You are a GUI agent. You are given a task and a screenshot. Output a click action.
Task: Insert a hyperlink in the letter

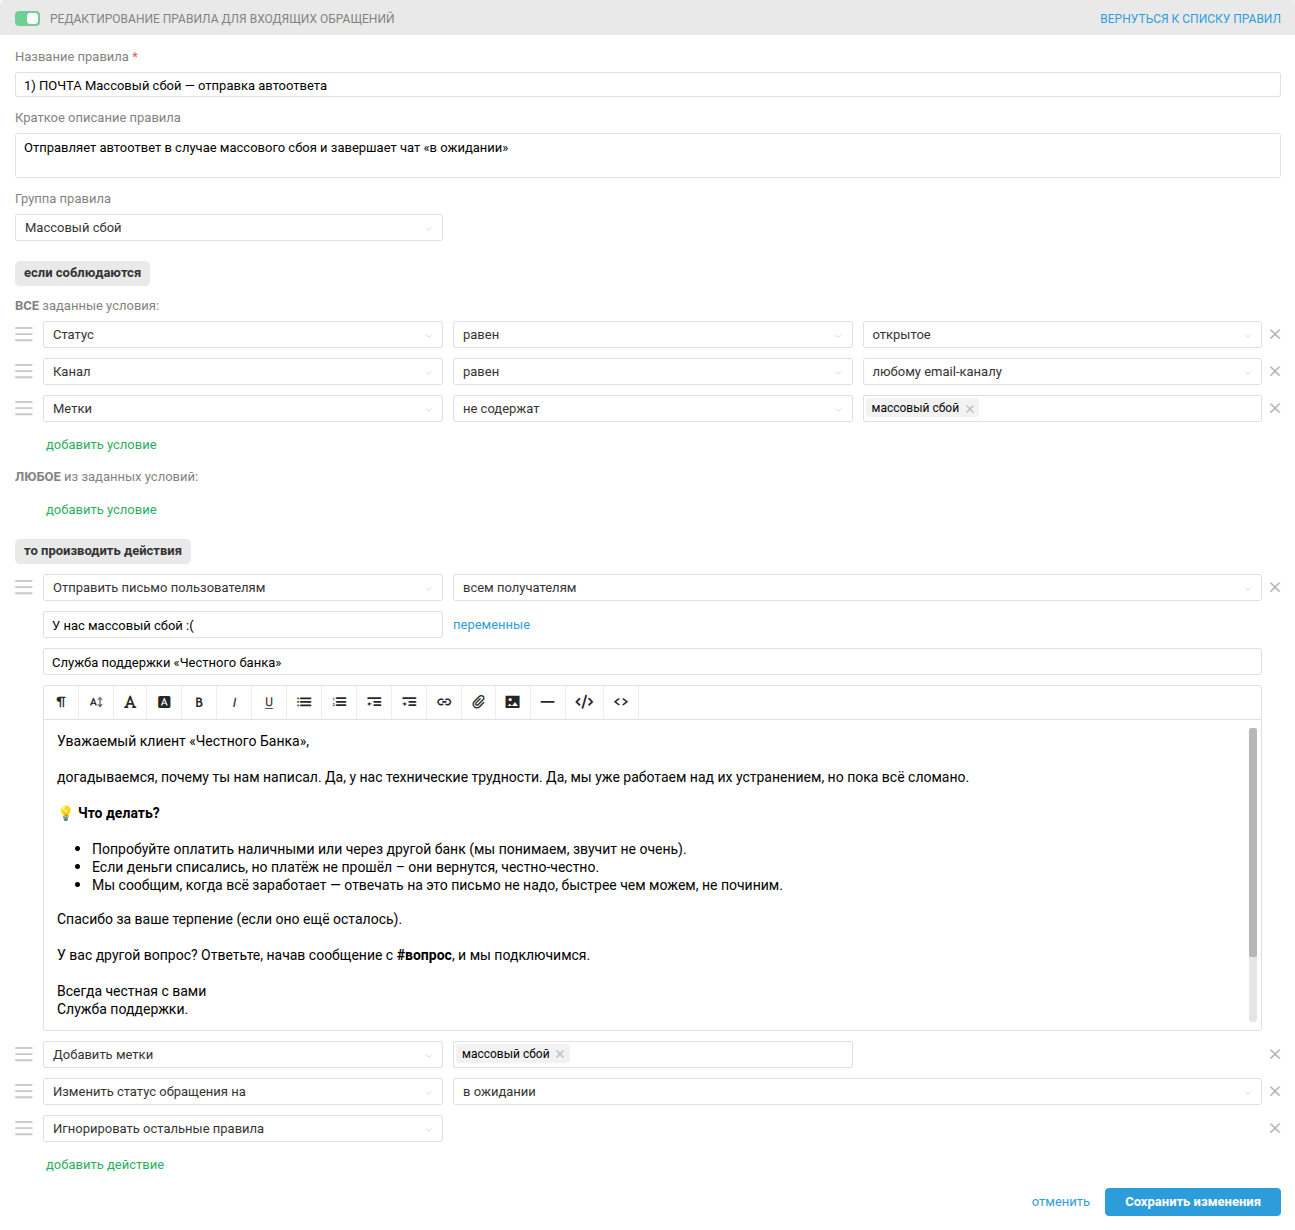[444, 702]
